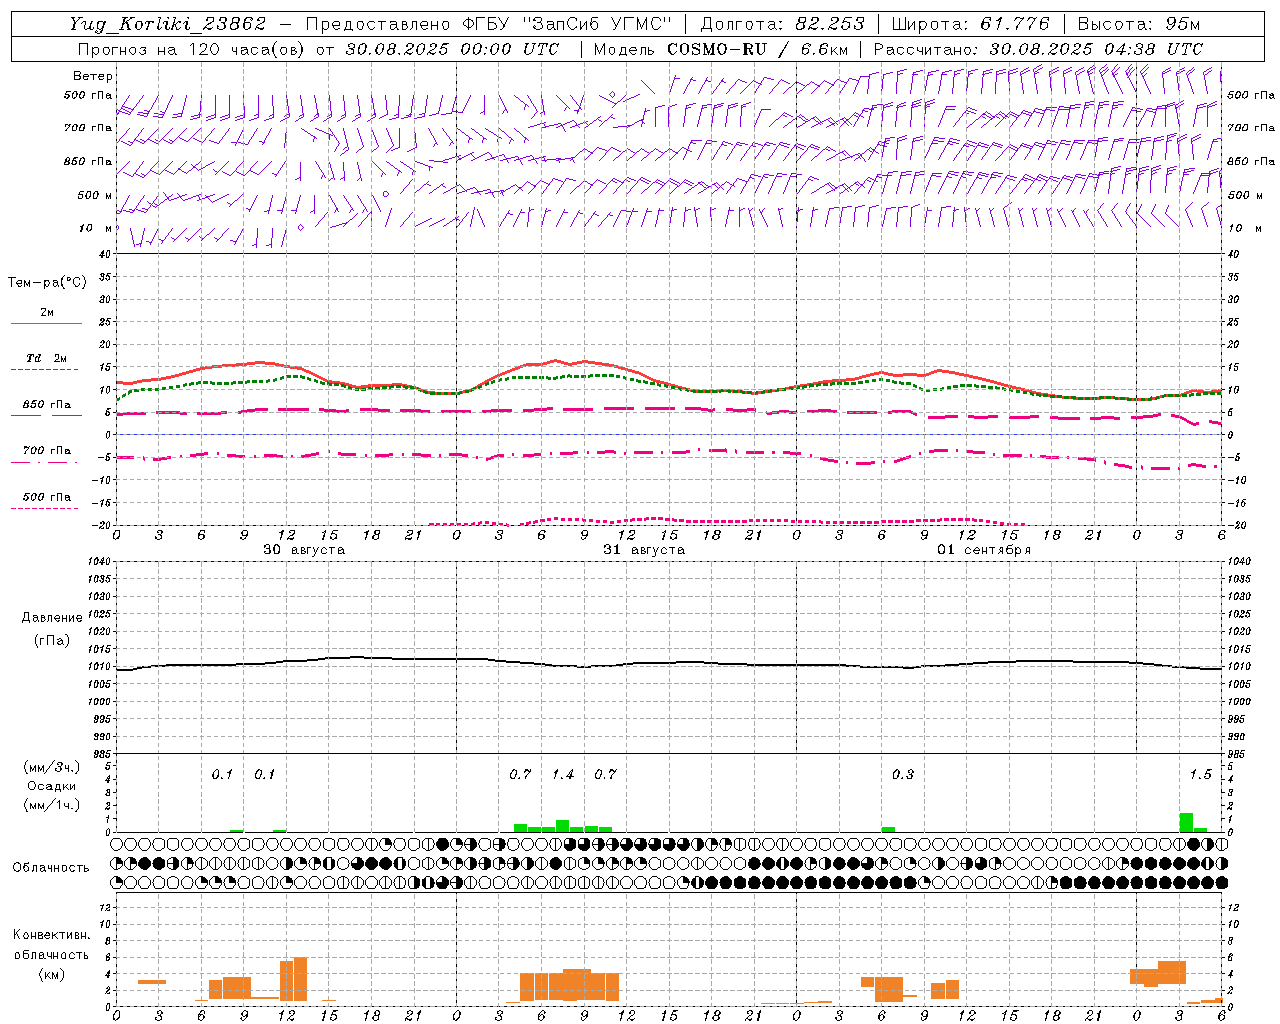1280x1024 pixels.
Task: Click calculated time '30.08.2025 04:38 UTC'
Action: point(1096,49)
